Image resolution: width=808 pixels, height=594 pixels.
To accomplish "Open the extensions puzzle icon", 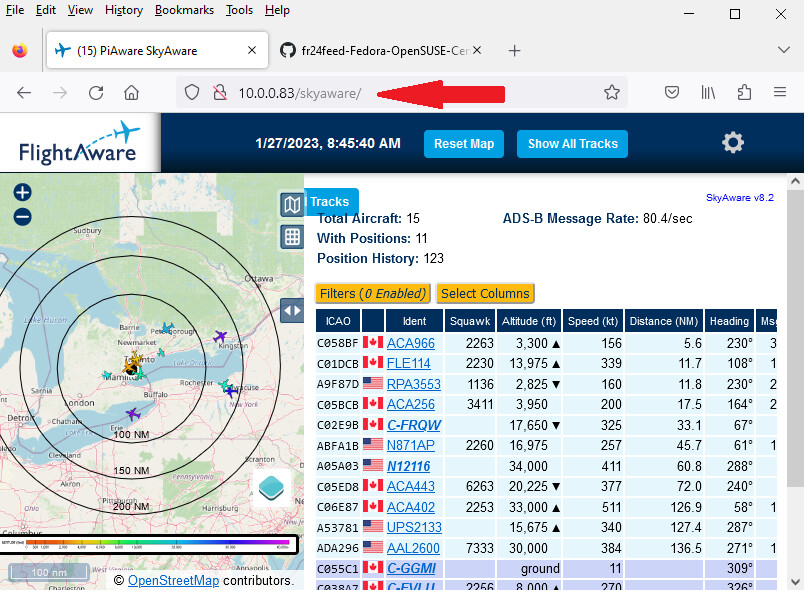I will pos(744,93).
